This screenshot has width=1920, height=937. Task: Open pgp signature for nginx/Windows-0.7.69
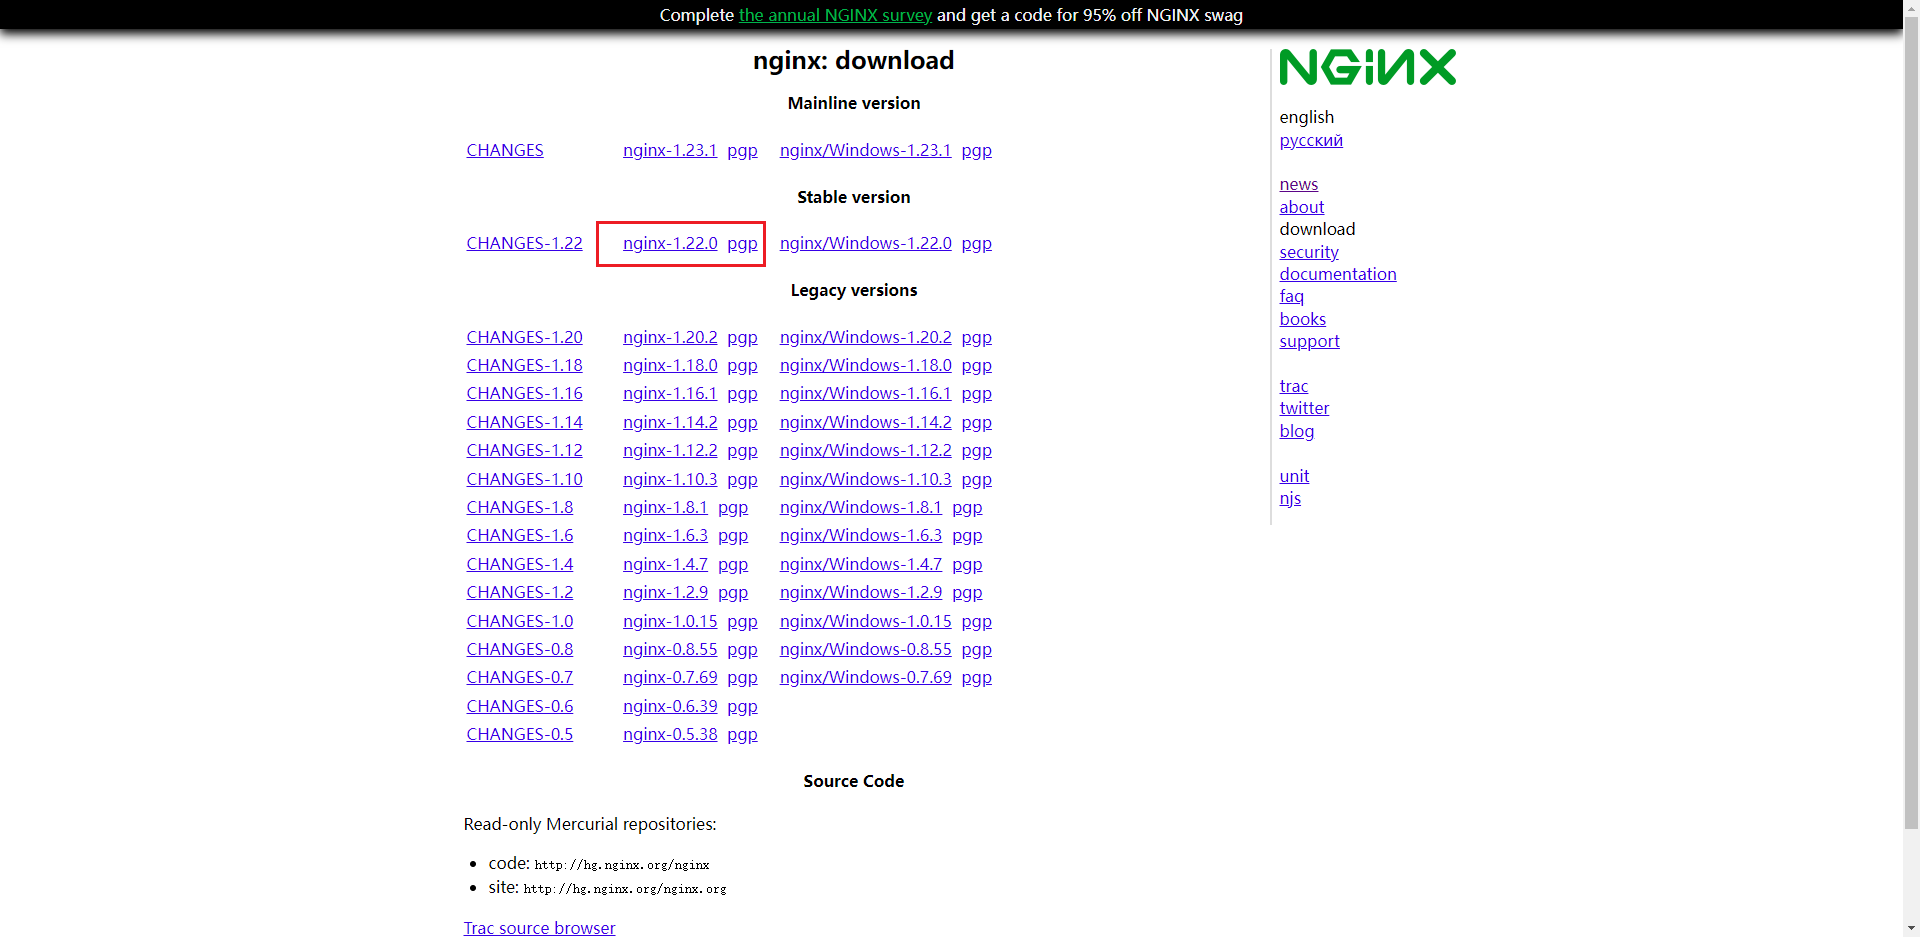click(976, 678)
